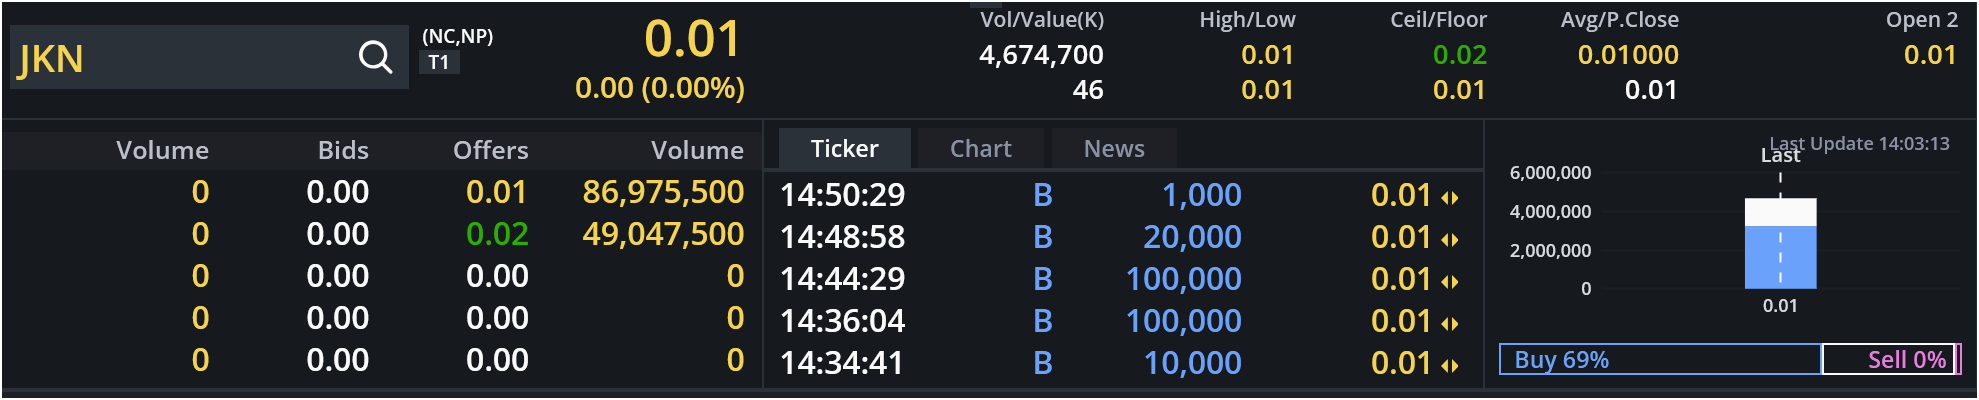Focus the JKN symbol input field
Image resolution: width=1979 pixels, height=400 pixels.
(180, 58)
